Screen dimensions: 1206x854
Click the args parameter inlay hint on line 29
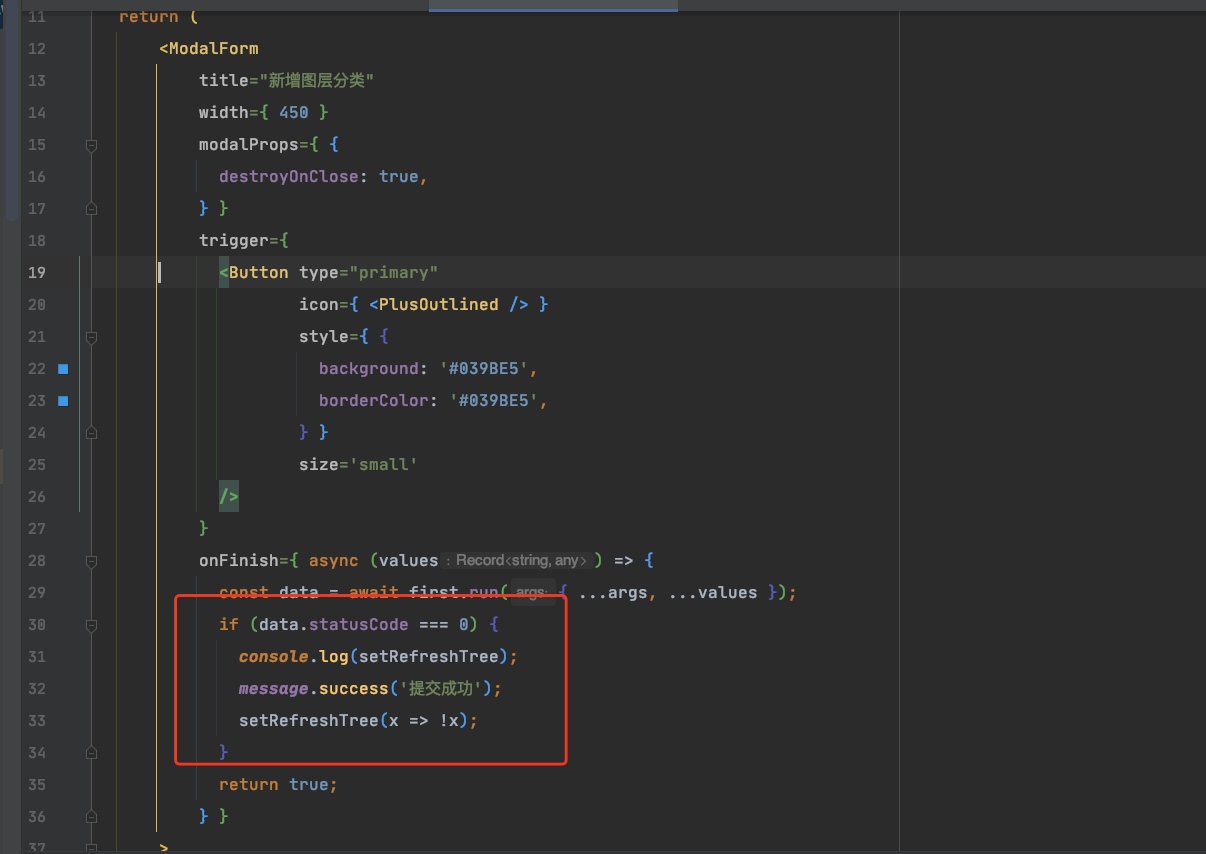531,592
